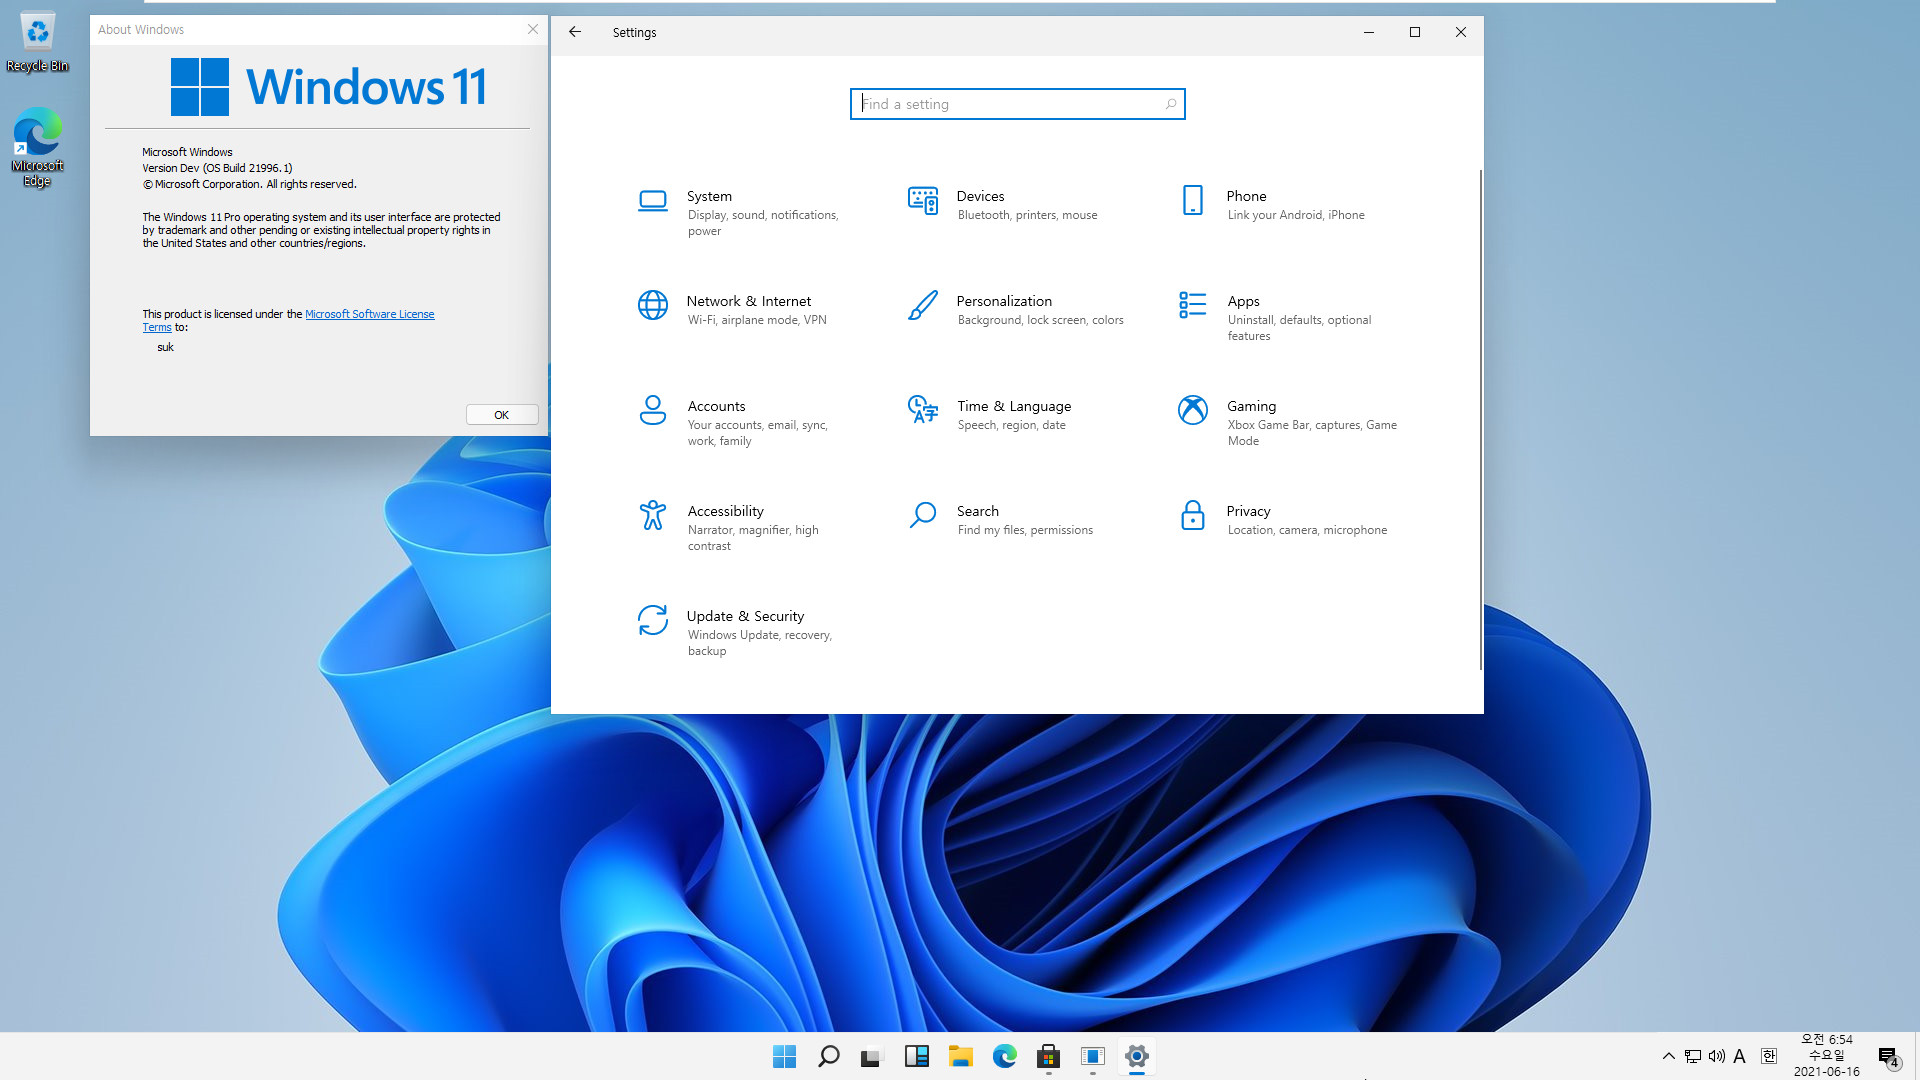Toggle the IME A input mode indicator
Screen dimensions: 1920x1080
point(1740,1056)
